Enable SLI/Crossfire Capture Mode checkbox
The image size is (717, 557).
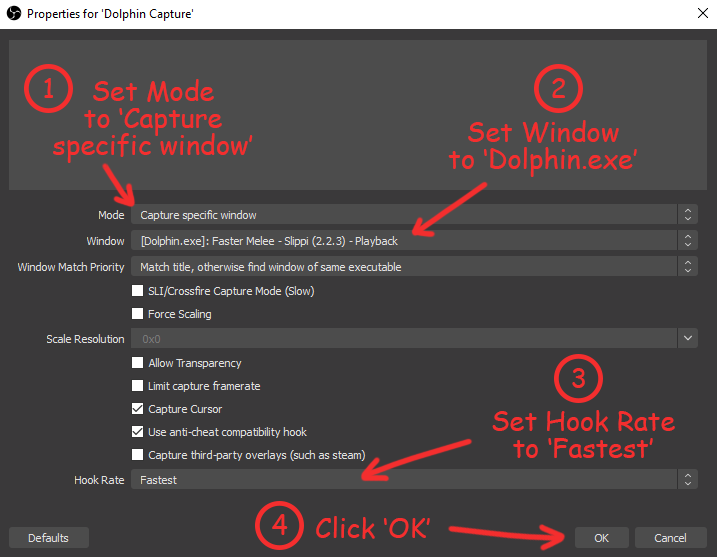click(137, 290)
